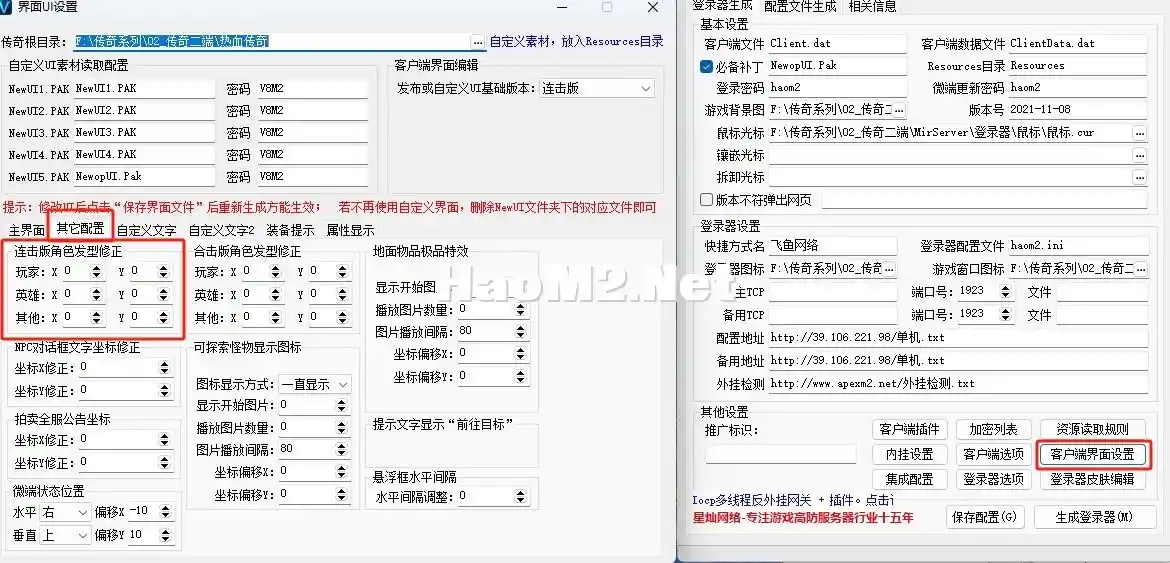Open 相关信息 tab in login generator
The width and height of the screenshot is (1170, 563).
click(873, 7)
